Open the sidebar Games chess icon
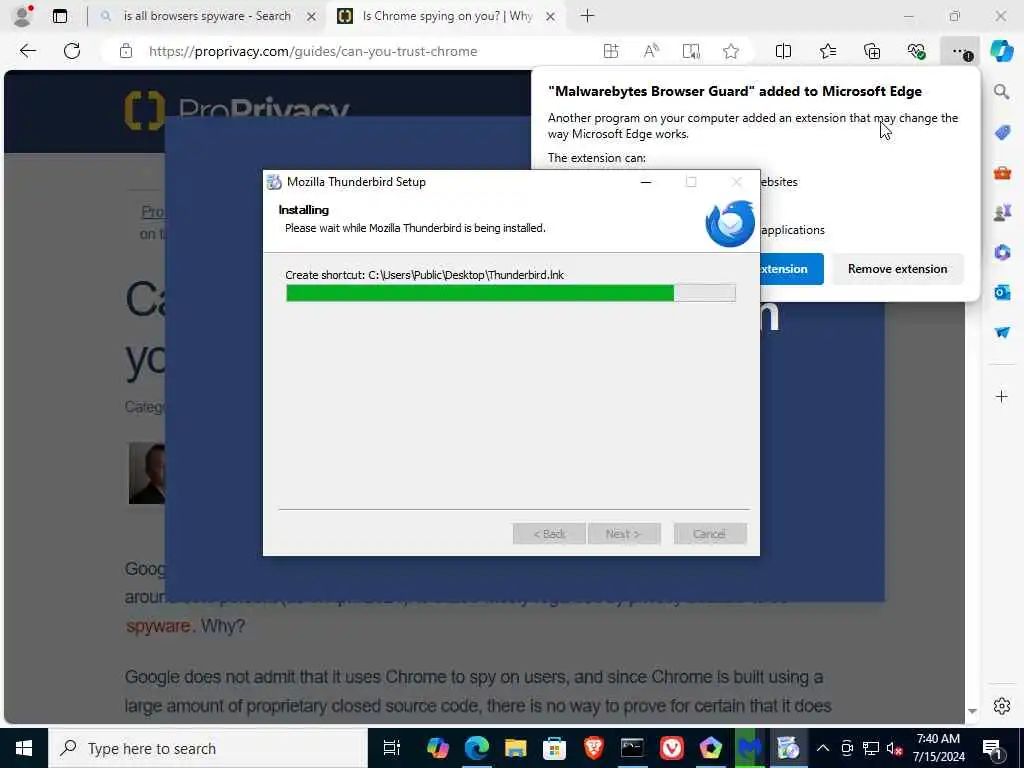 (x=1002, y=212)
